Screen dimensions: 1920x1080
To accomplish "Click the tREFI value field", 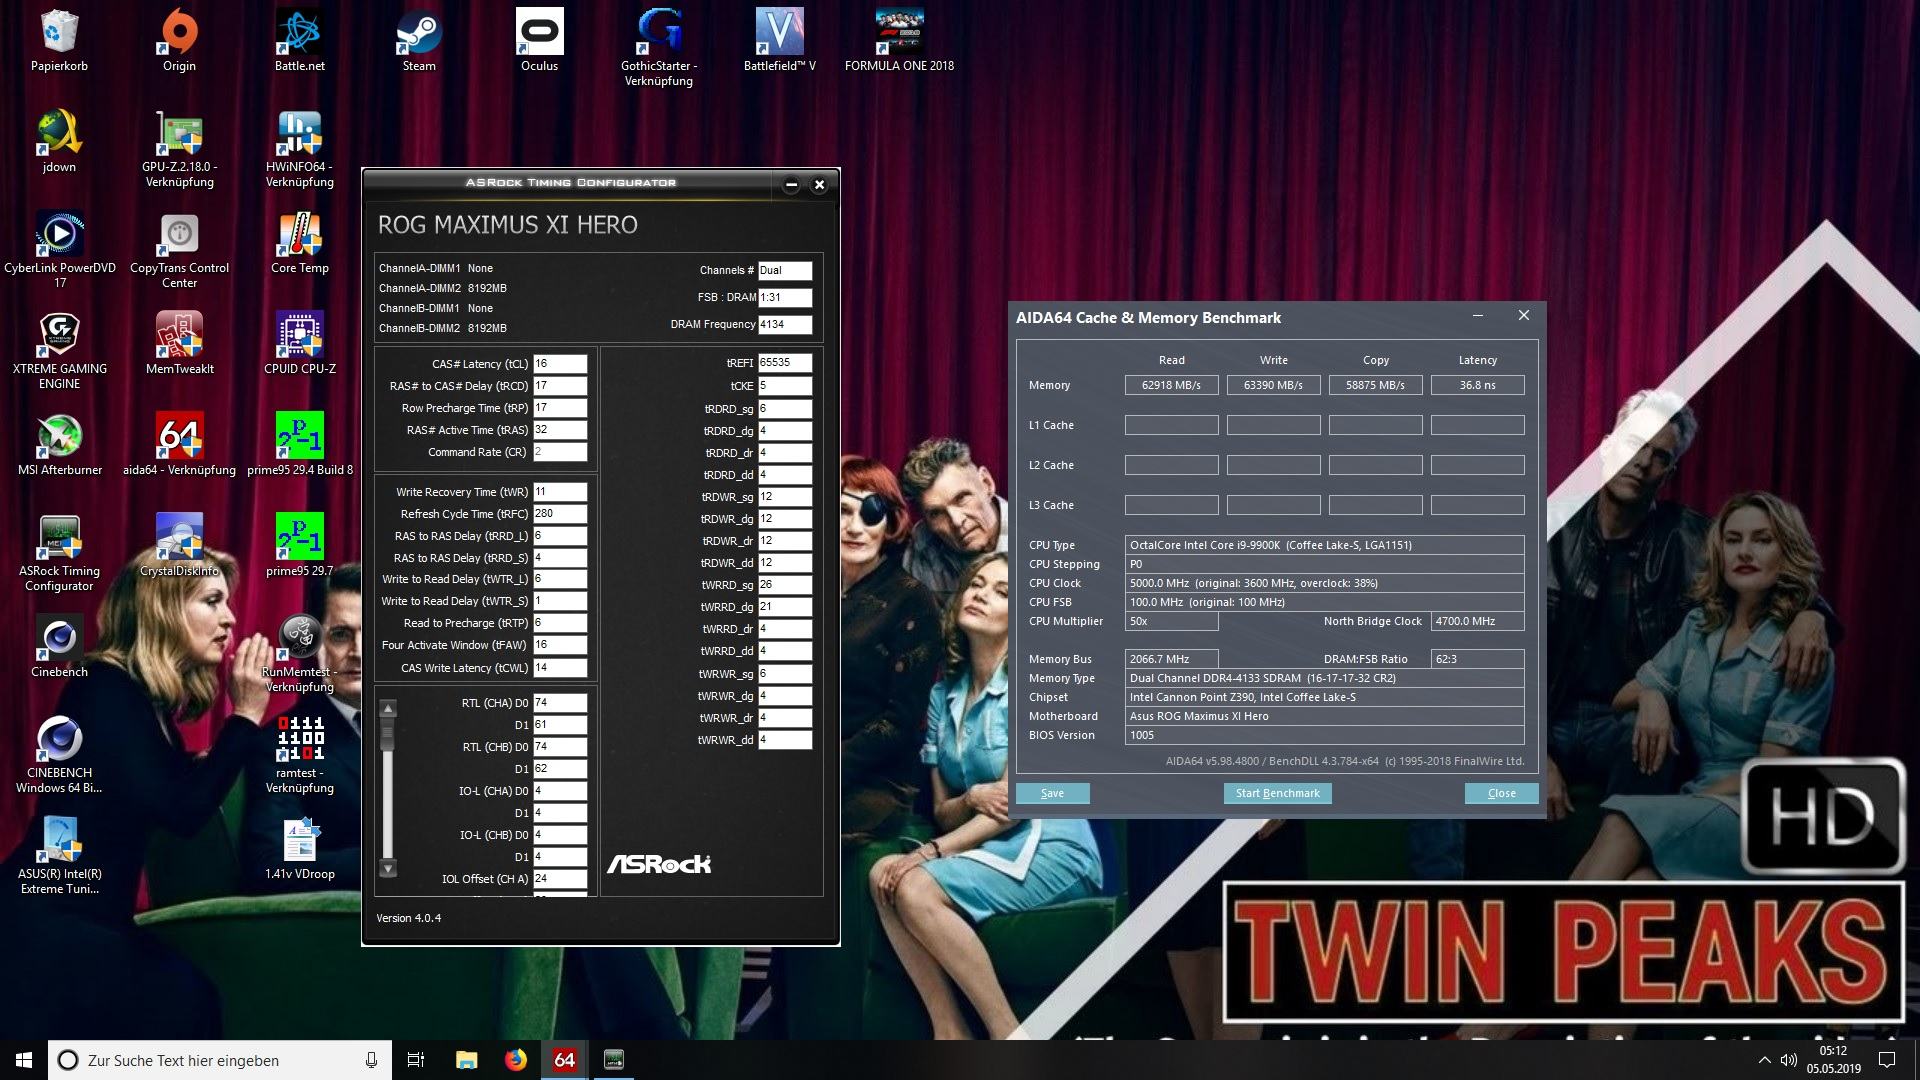I will pyautogui.click(x=785, y=363).
